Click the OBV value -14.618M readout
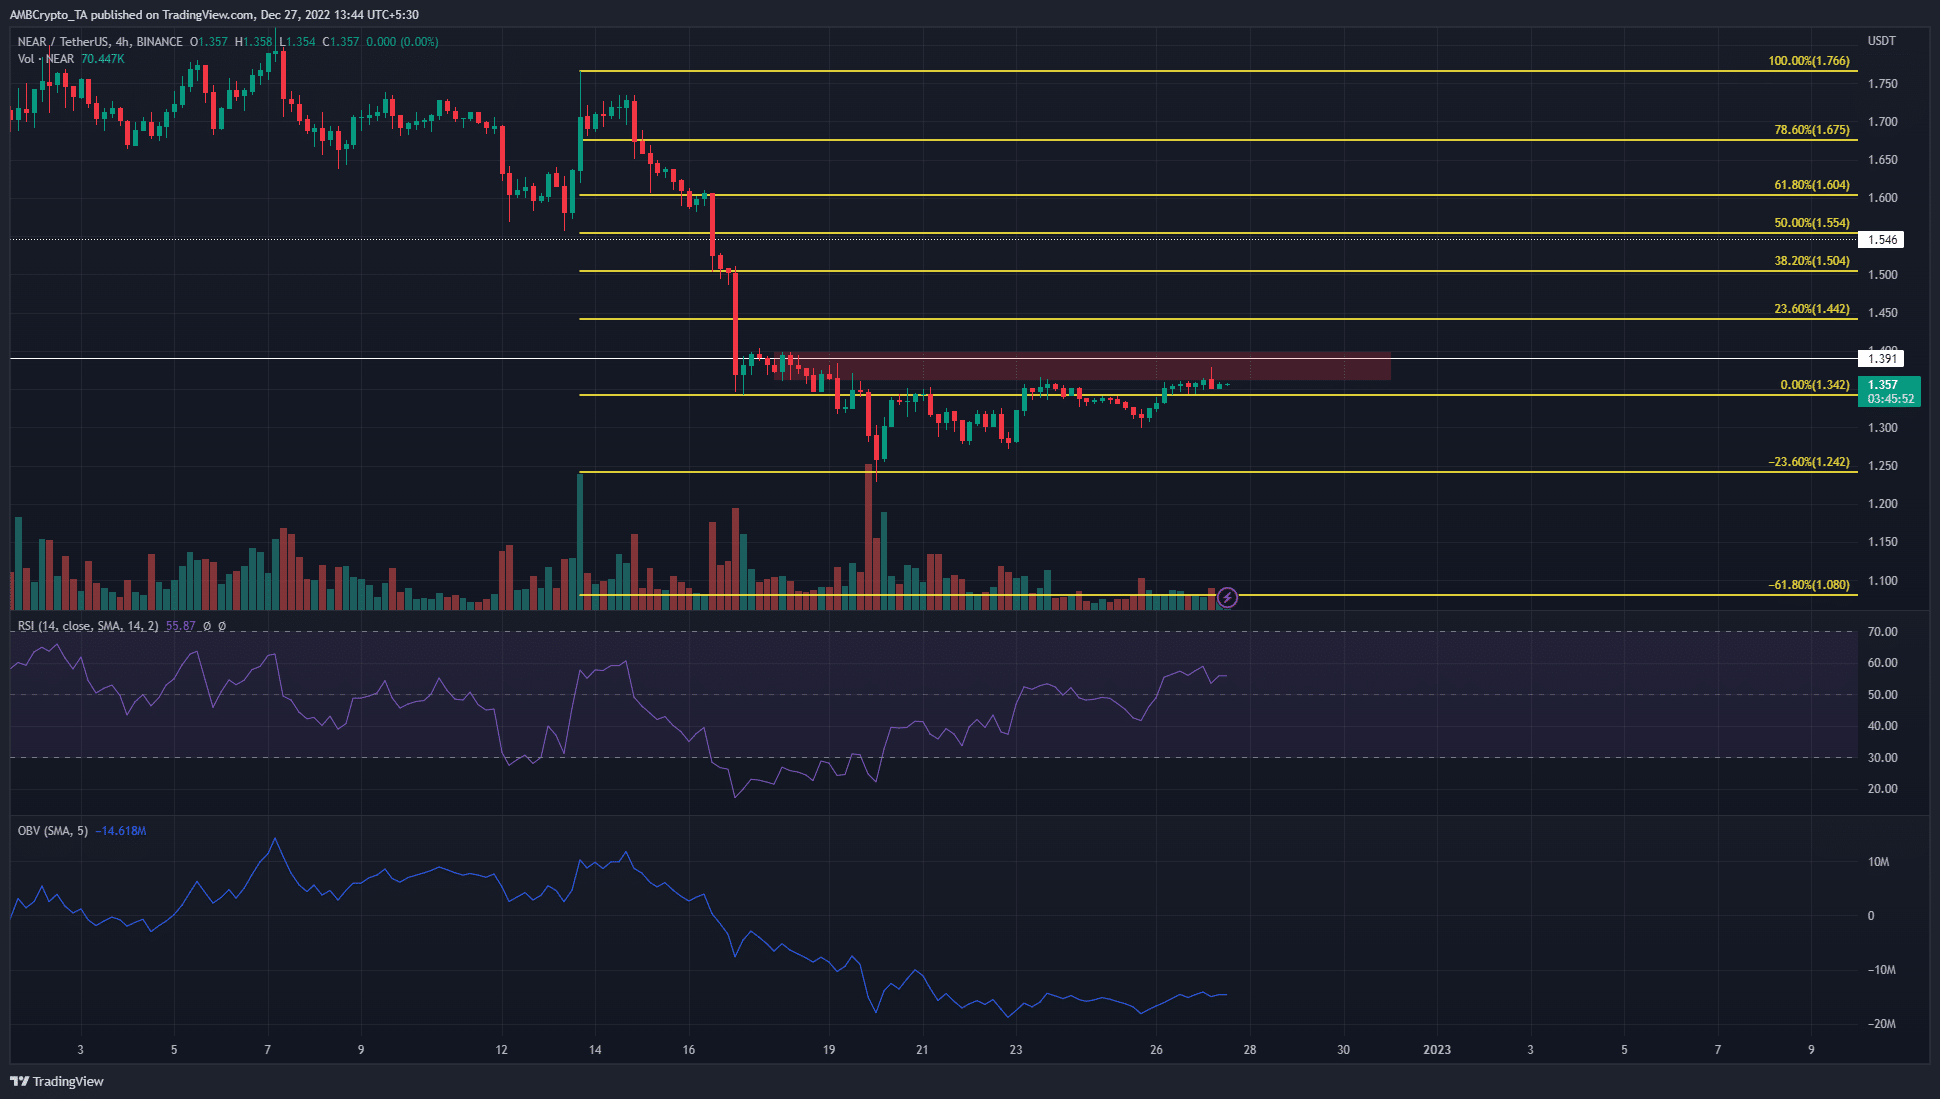This screenshot has height=1099, width=1940. click(x=121, y=831)
